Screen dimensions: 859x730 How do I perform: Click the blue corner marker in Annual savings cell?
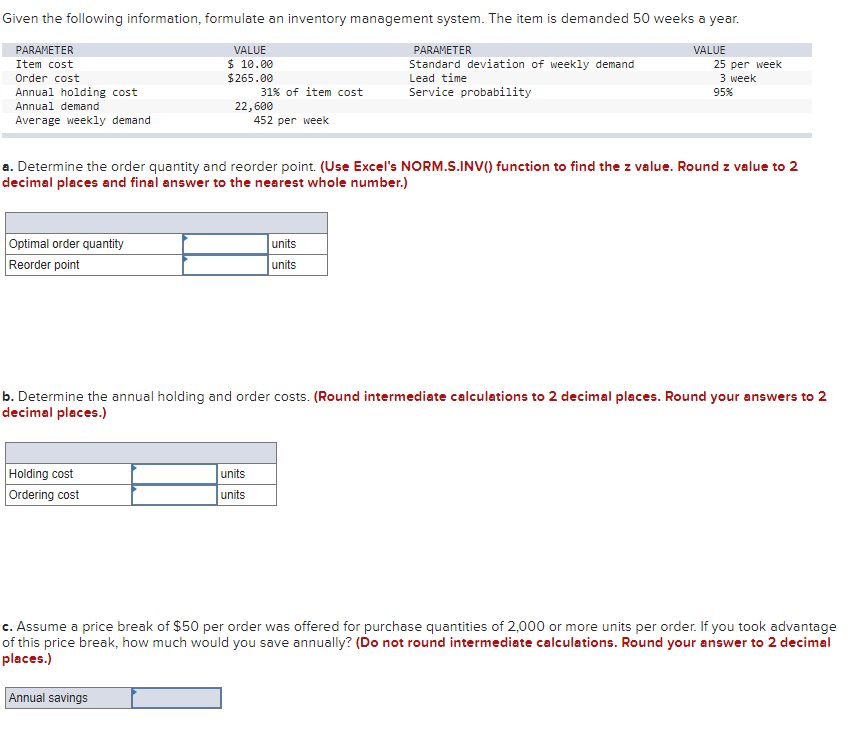point(136,691)
